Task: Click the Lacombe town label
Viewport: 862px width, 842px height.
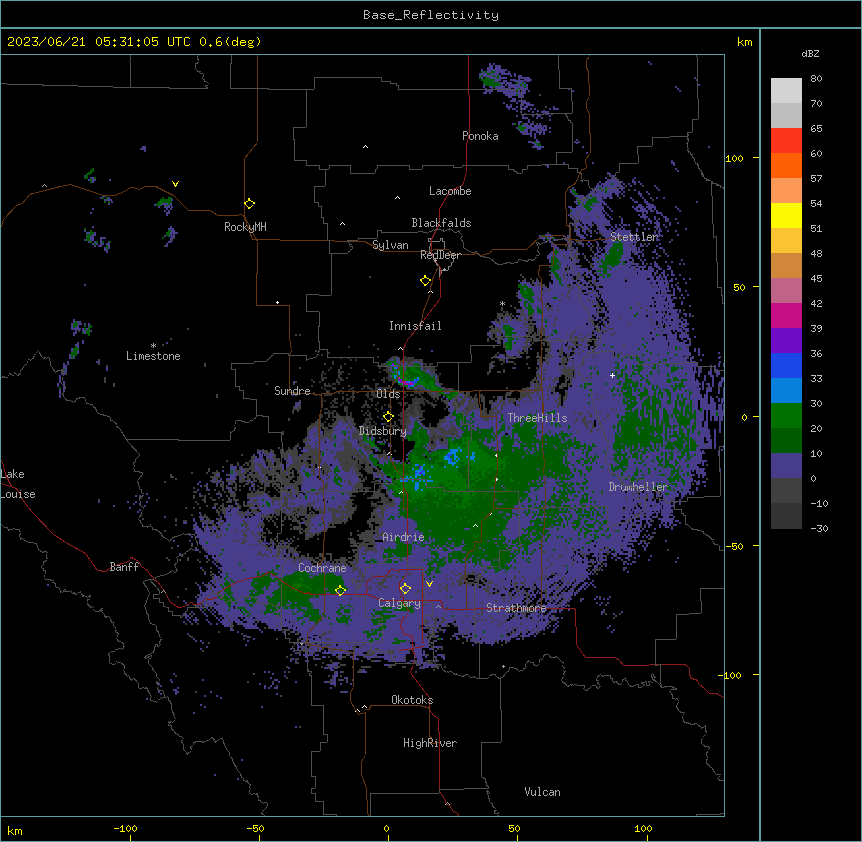Action: tap(450, 191)
